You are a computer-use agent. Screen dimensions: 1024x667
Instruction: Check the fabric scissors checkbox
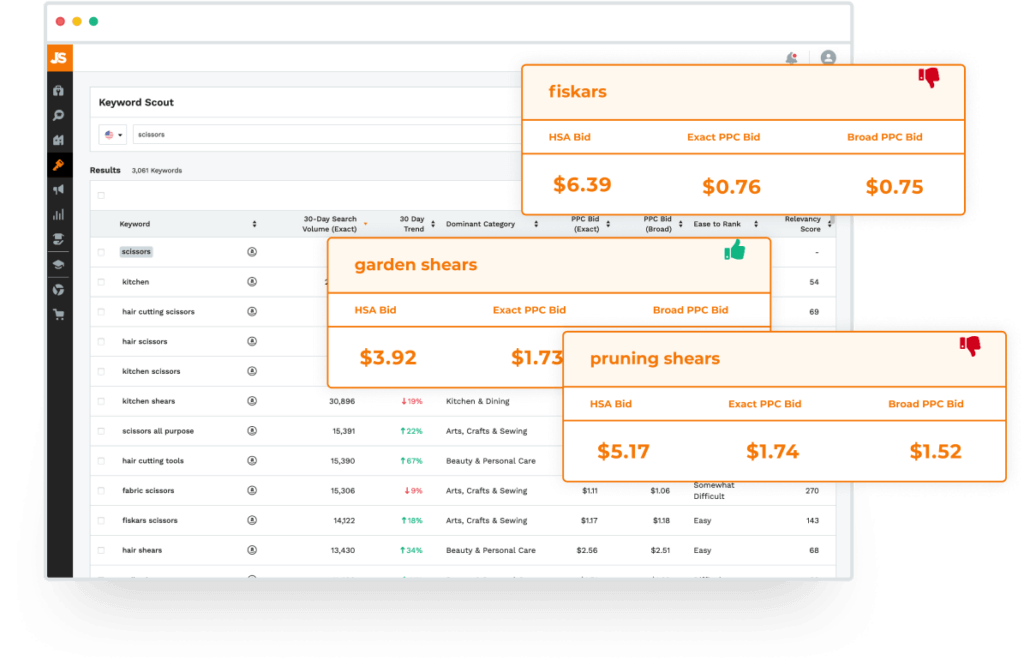click(101, 491)
